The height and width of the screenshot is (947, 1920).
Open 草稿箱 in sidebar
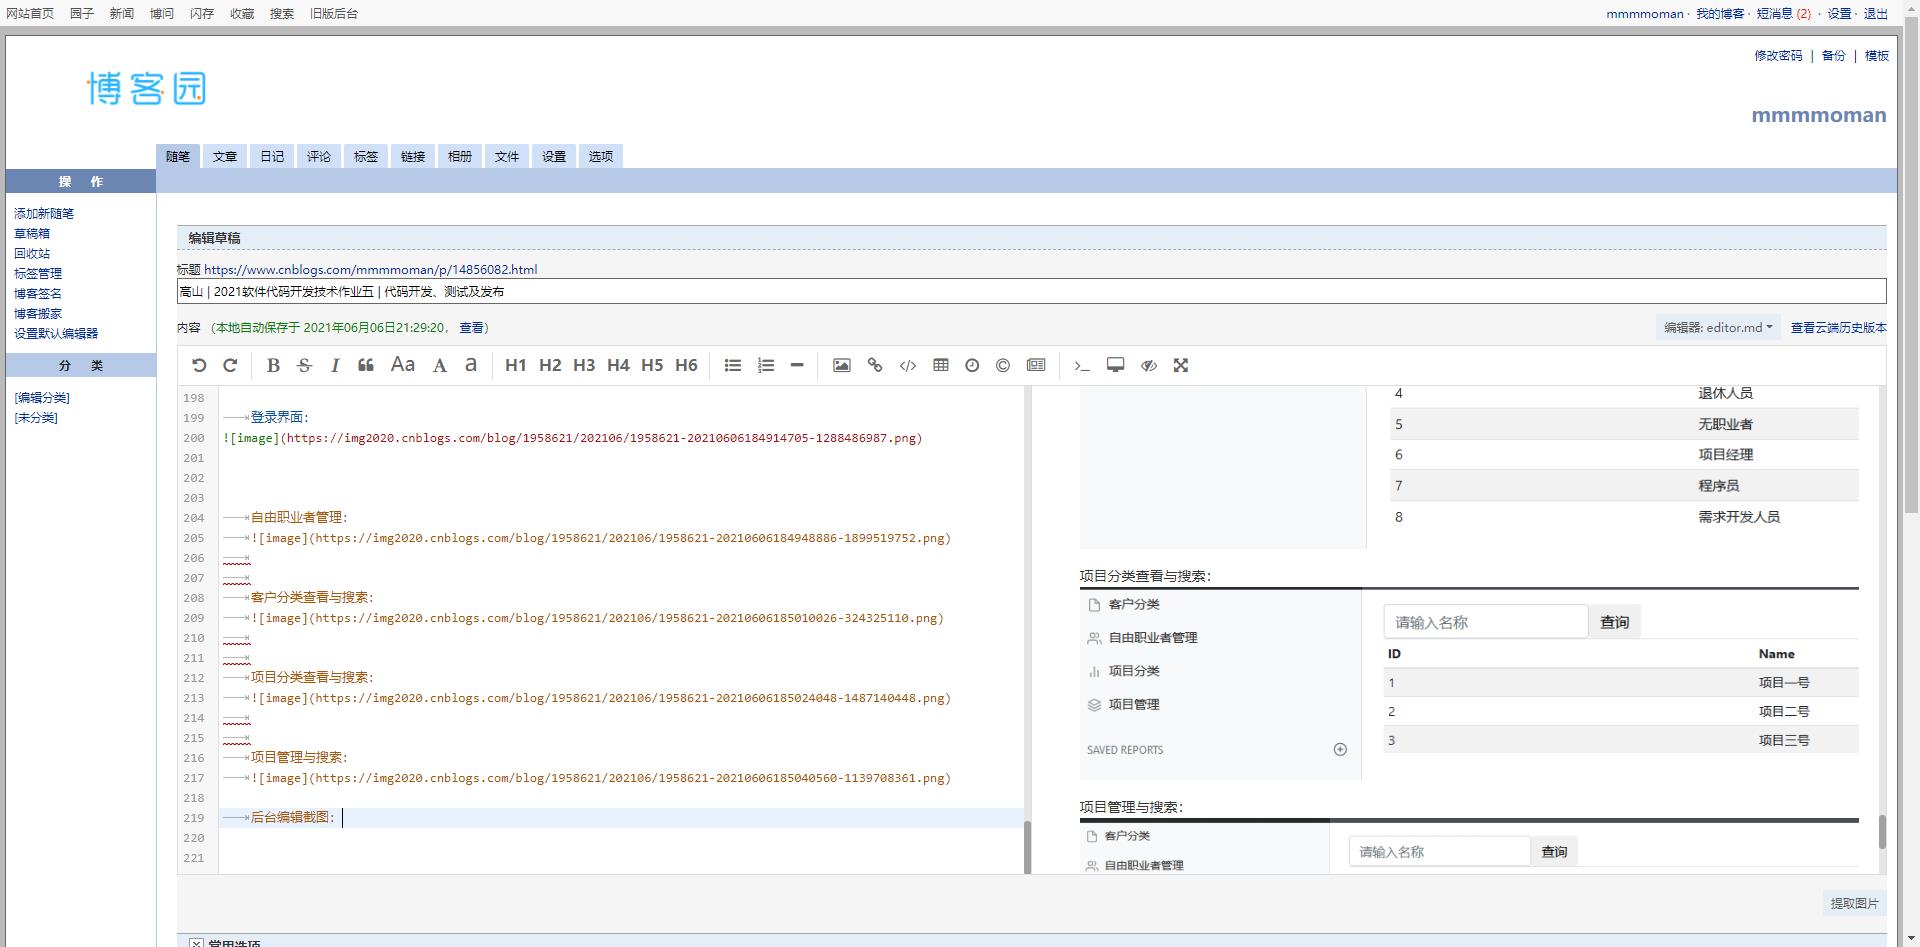coord(32,234)
